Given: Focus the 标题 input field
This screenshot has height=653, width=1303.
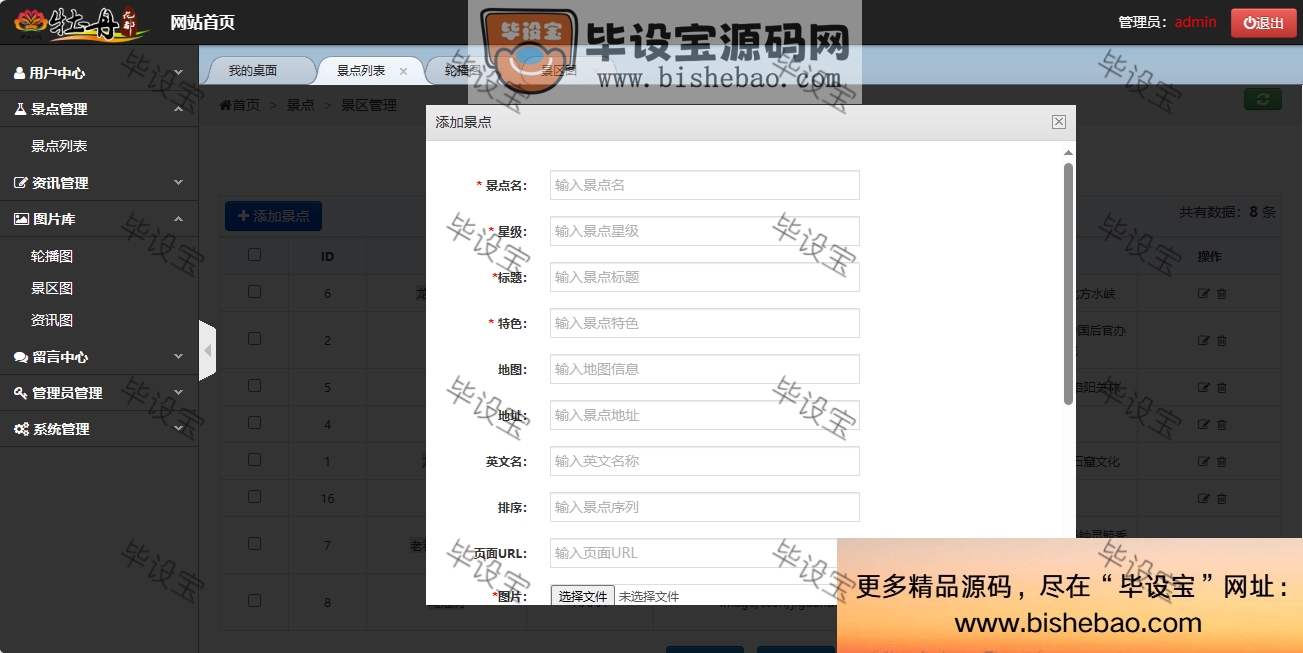Looking at the screenshot, I should pyautogui.click(x=705, y=277).
